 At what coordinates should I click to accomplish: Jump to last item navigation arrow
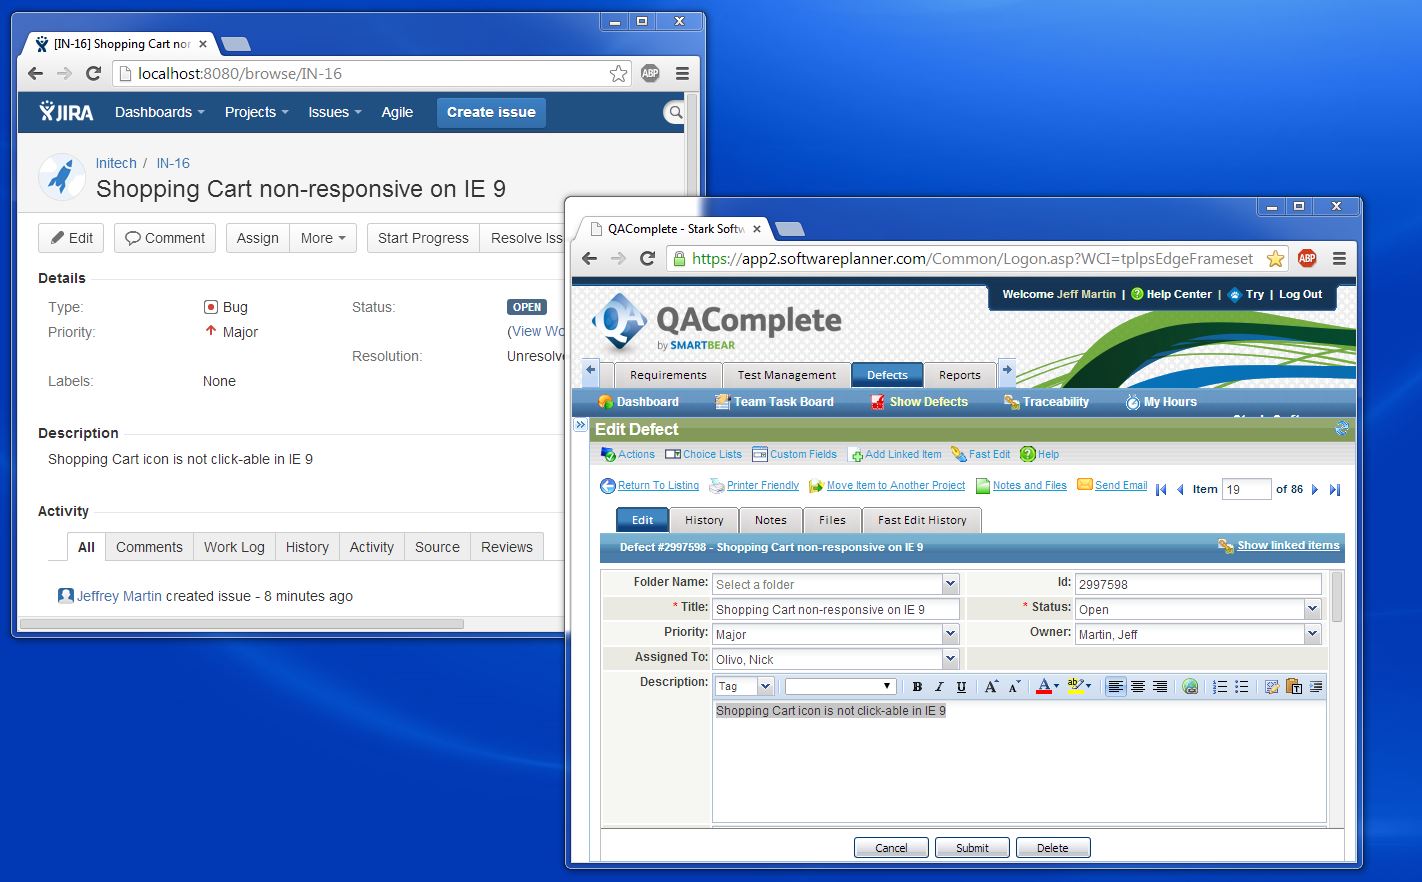pos(1334,490)
